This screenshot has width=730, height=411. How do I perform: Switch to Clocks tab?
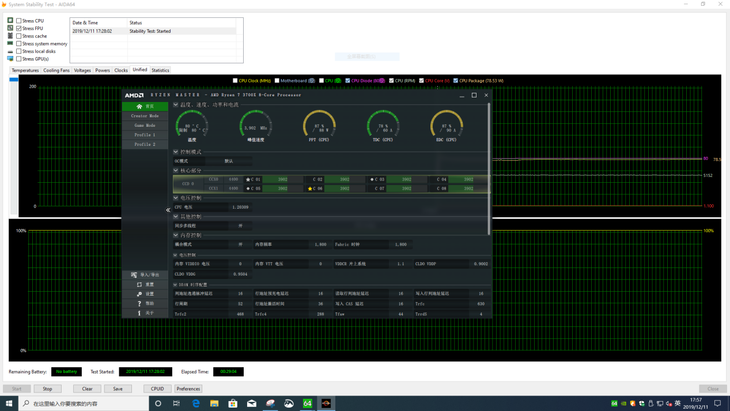pos(121,70)
